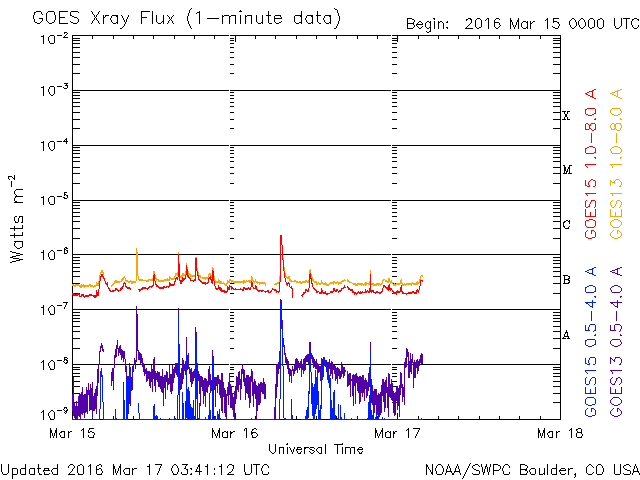The image size is (640, 480).
Task: Click the tallest red flare peak on Mar 16
Action: (x=281, y=237)
